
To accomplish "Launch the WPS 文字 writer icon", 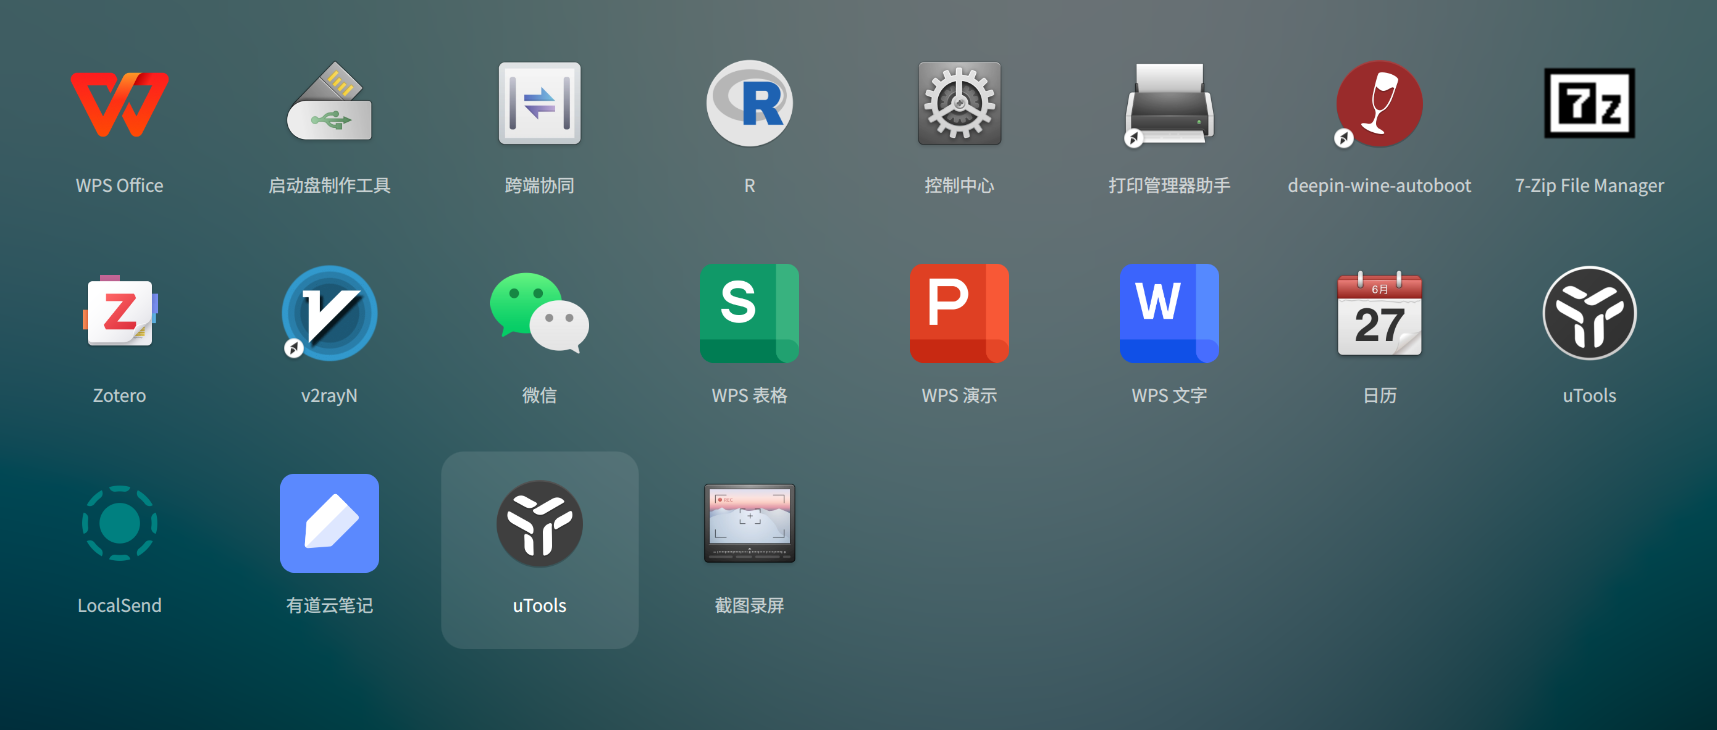I will click(x=1170, y=313).
